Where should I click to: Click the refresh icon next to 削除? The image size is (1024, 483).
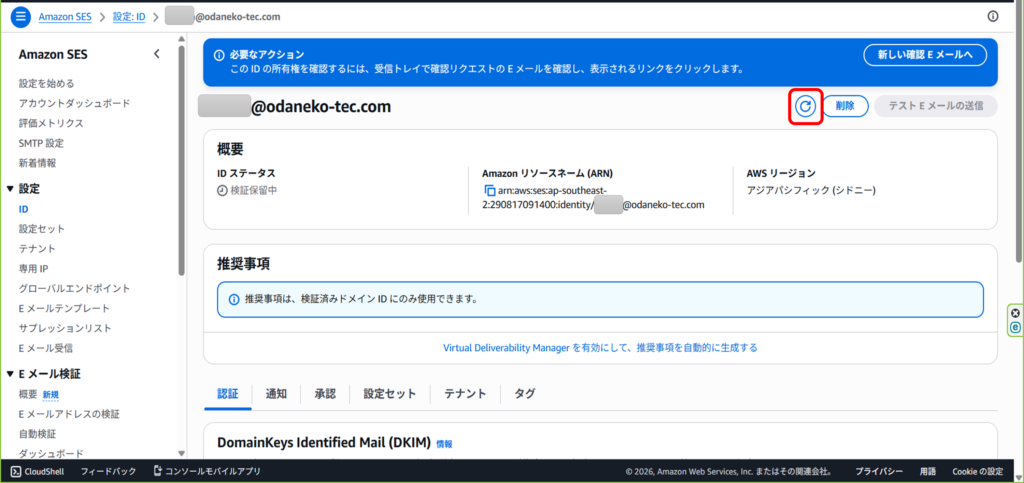(805, 106)
